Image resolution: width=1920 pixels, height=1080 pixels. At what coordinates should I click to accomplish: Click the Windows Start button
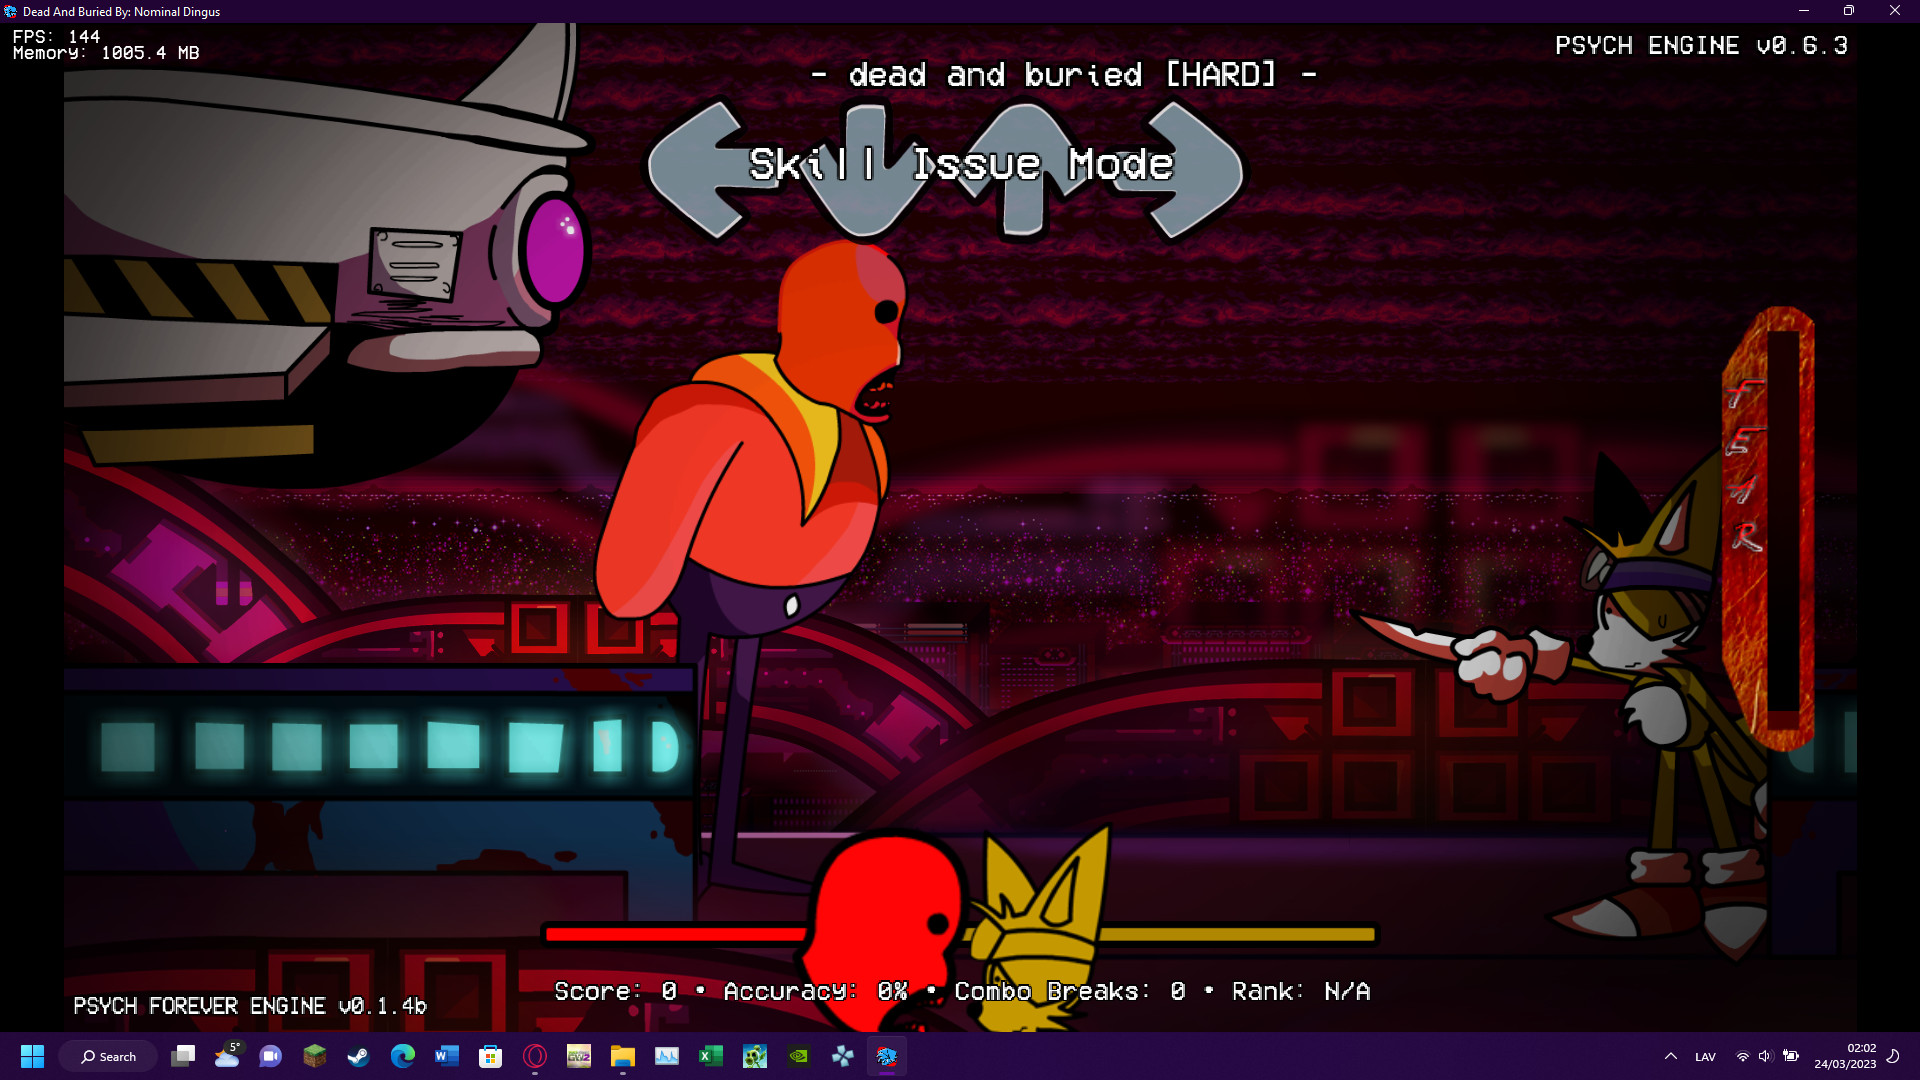32,1056
